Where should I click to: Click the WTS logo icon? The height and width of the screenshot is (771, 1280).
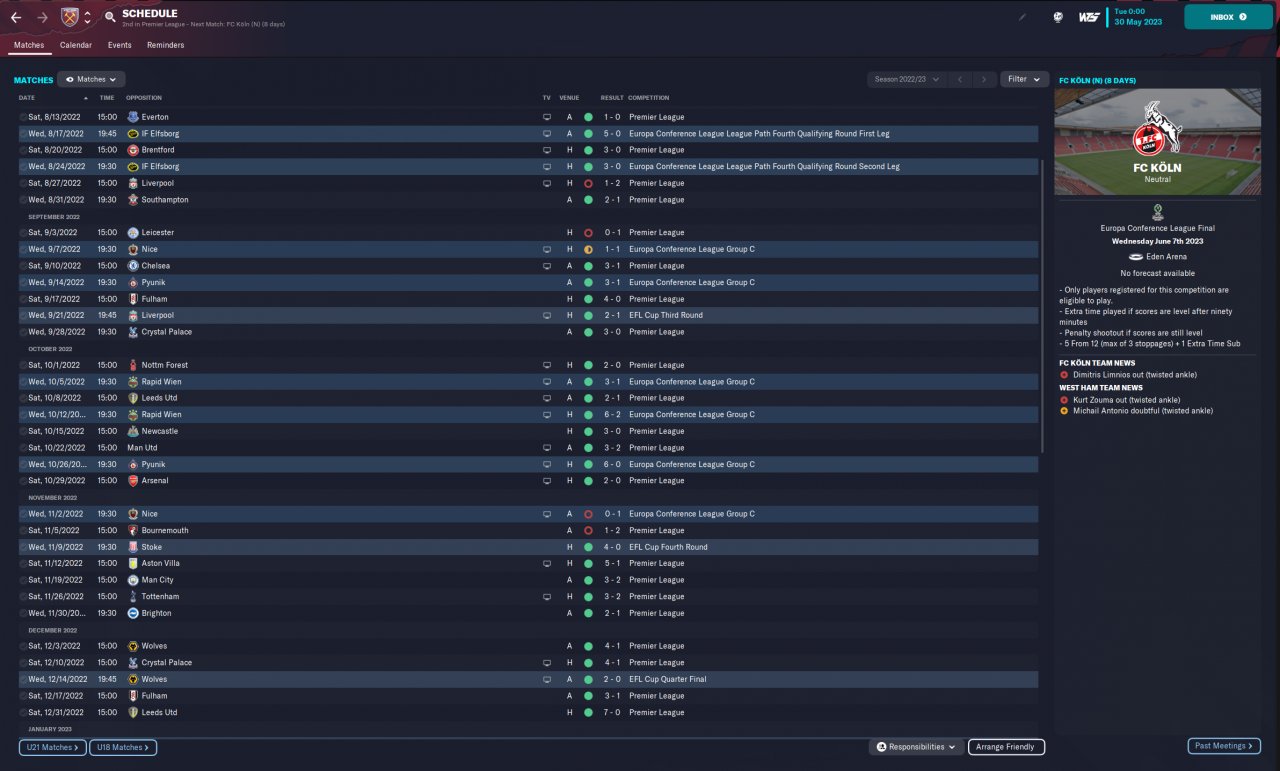[1089, 17]
